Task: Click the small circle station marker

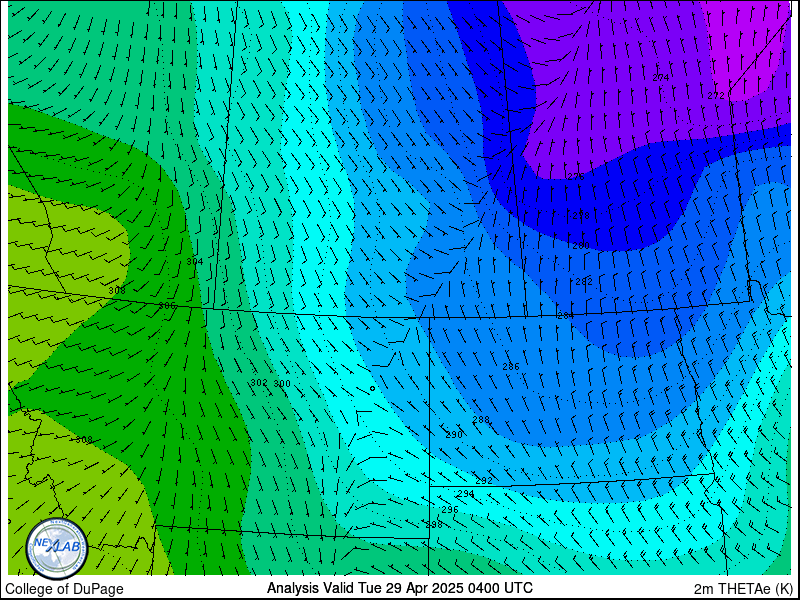Action: (372, 388)
